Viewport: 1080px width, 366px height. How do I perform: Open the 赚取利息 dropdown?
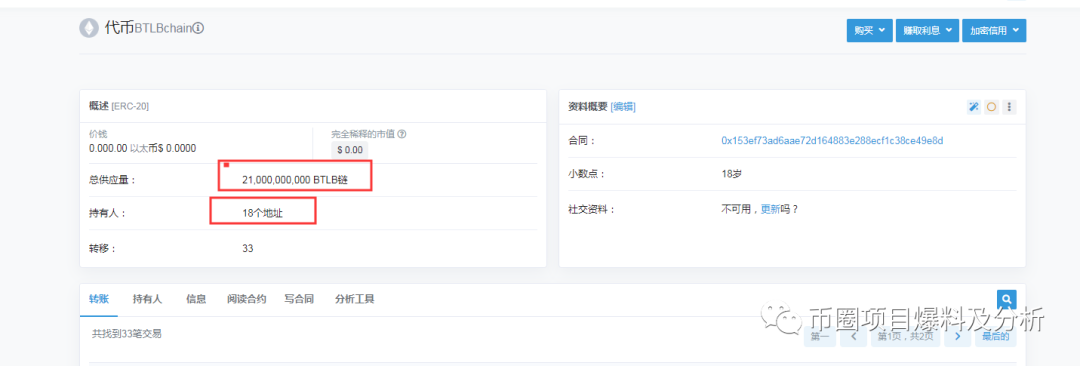click(927, 30)
